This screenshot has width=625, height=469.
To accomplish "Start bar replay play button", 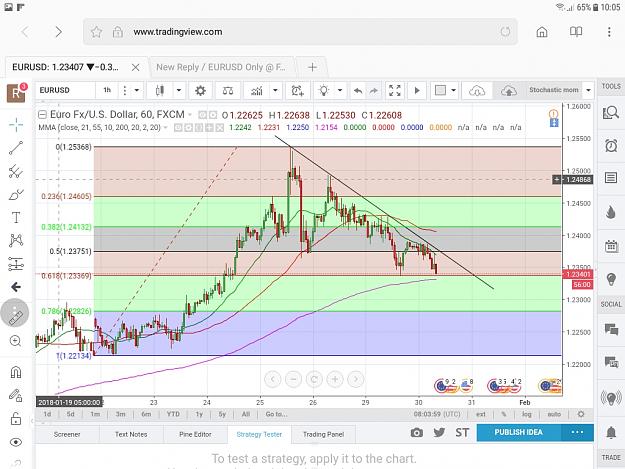I will pos(417,91).
